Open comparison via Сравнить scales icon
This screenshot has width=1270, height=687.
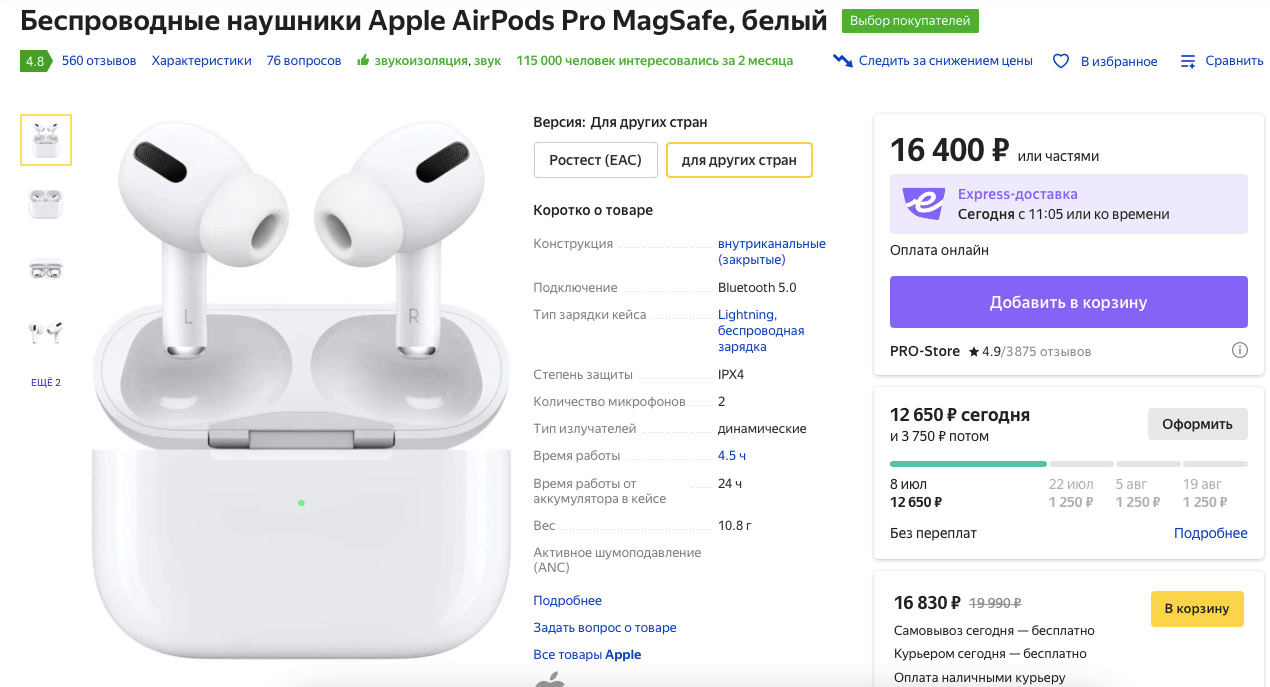coord(1187,60)
